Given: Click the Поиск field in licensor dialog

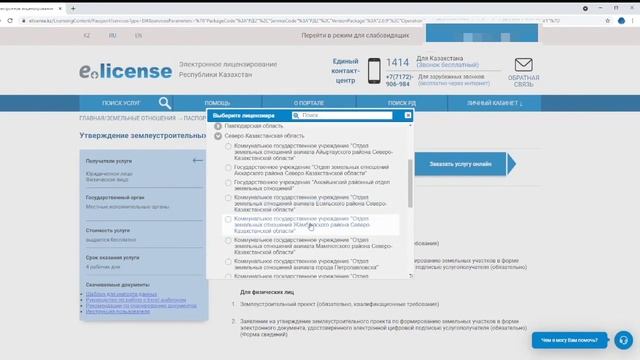Looking at the screenshot, I should click(347, 116).
